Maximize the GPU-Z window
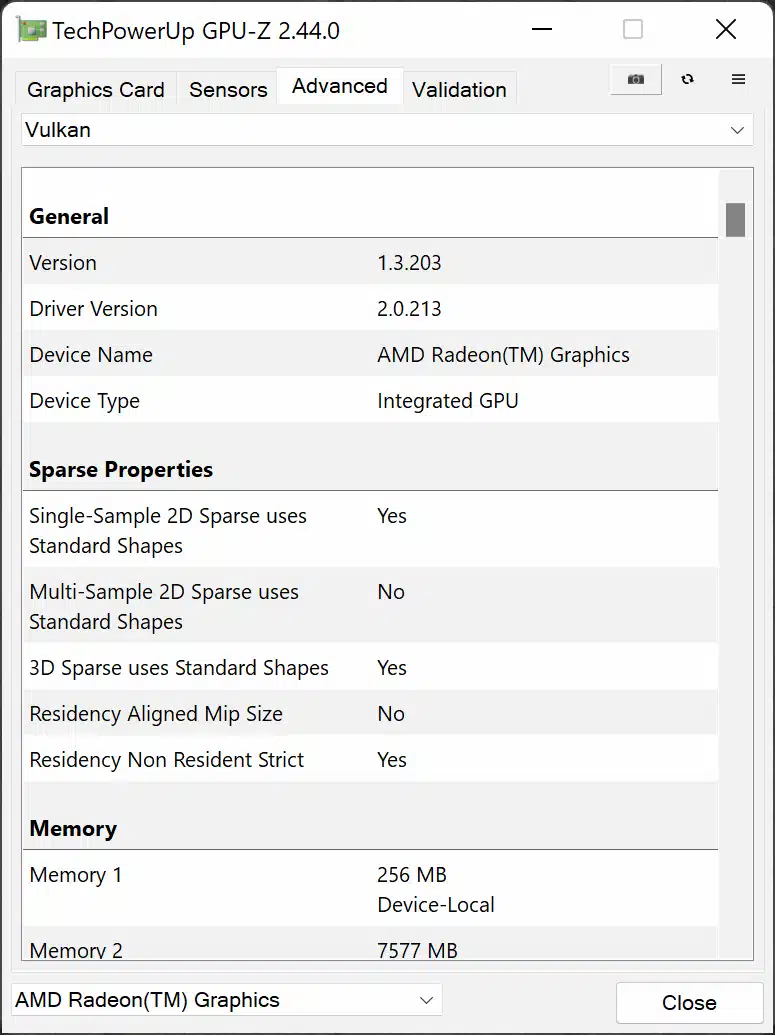Image resolution: width=775 pixels, height=1035 pixels. [633, 30]
